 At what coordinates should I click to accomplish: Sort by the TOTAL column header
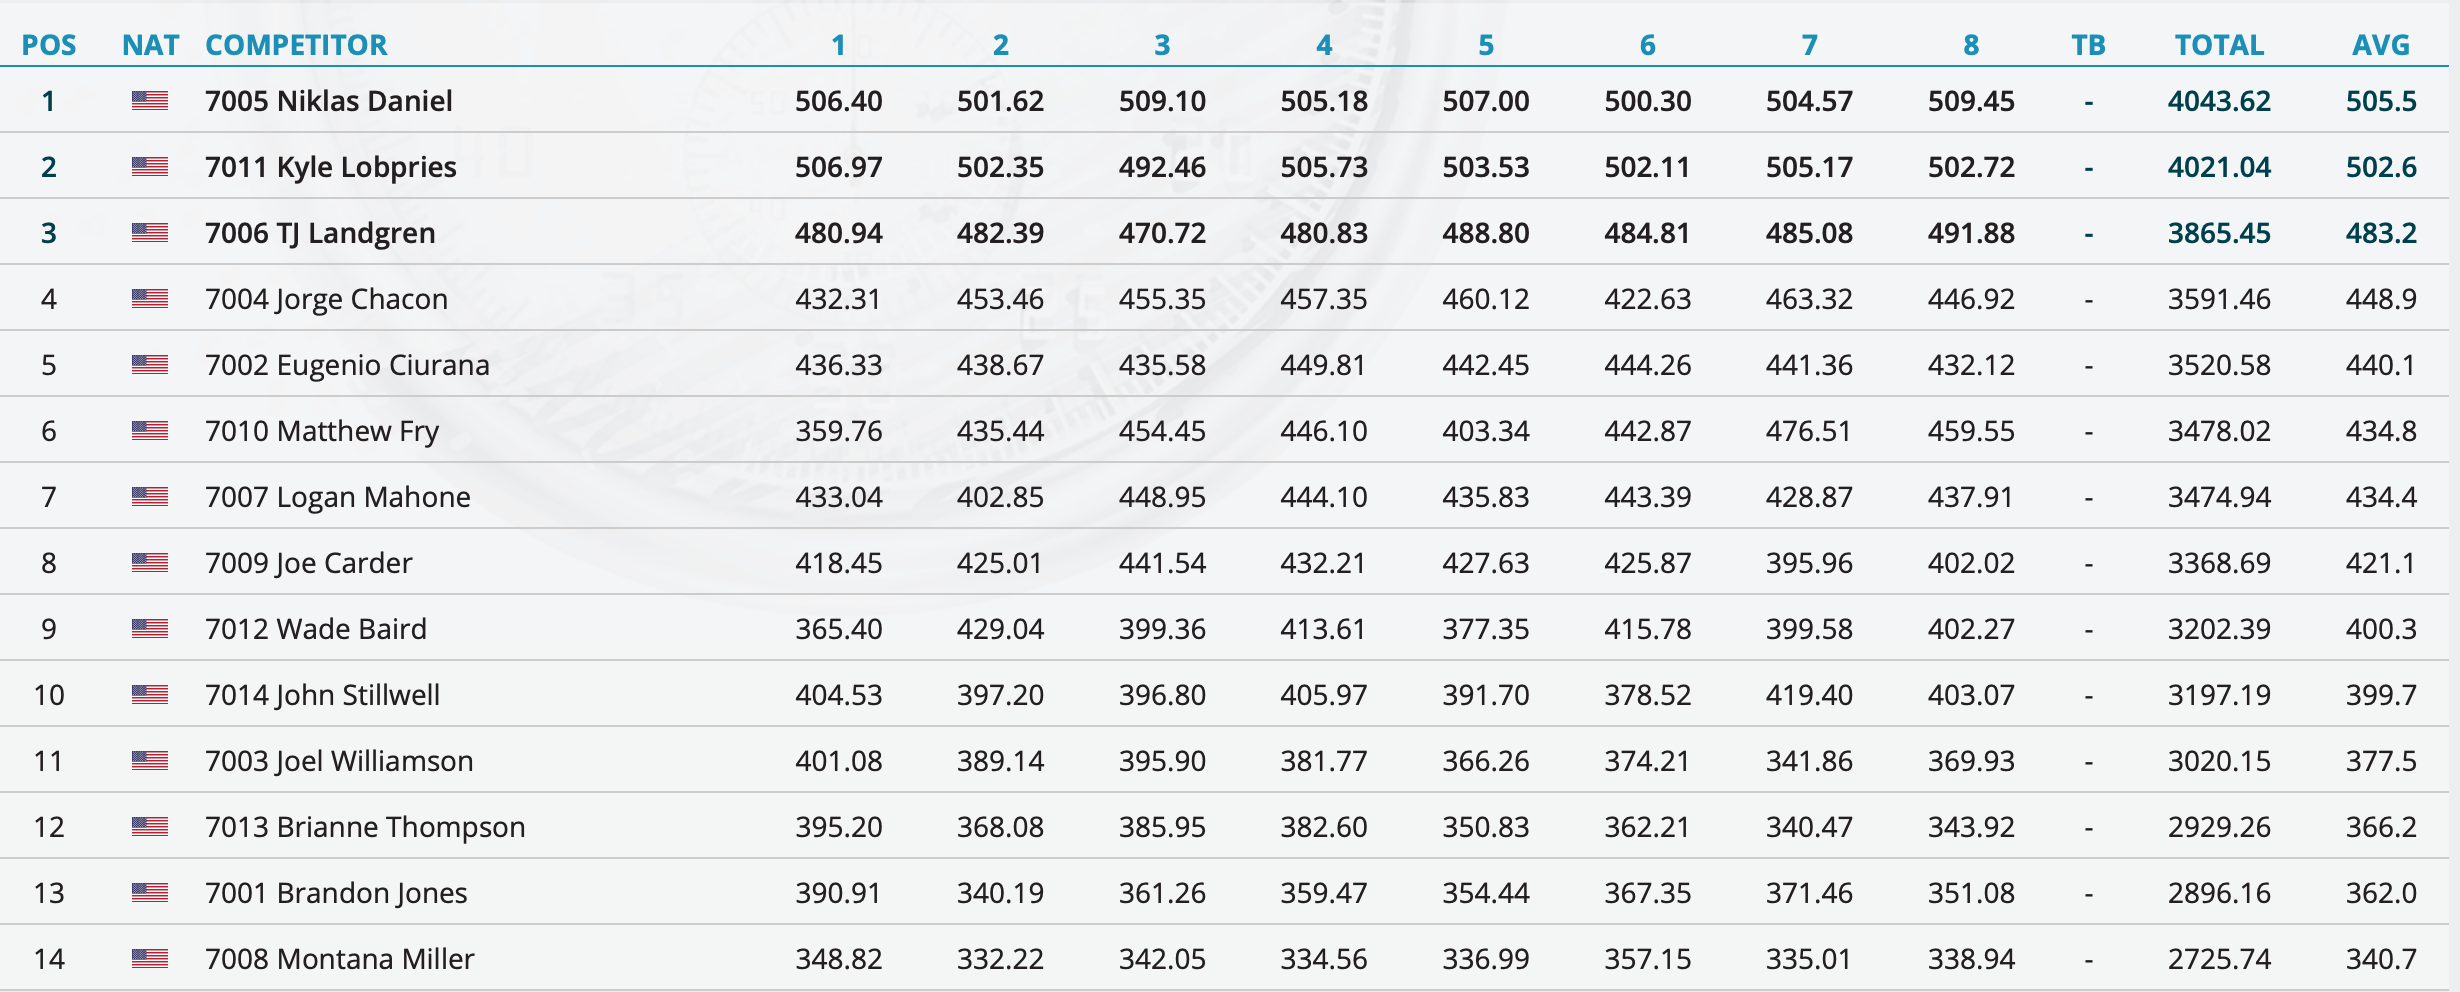[2219, 45]
